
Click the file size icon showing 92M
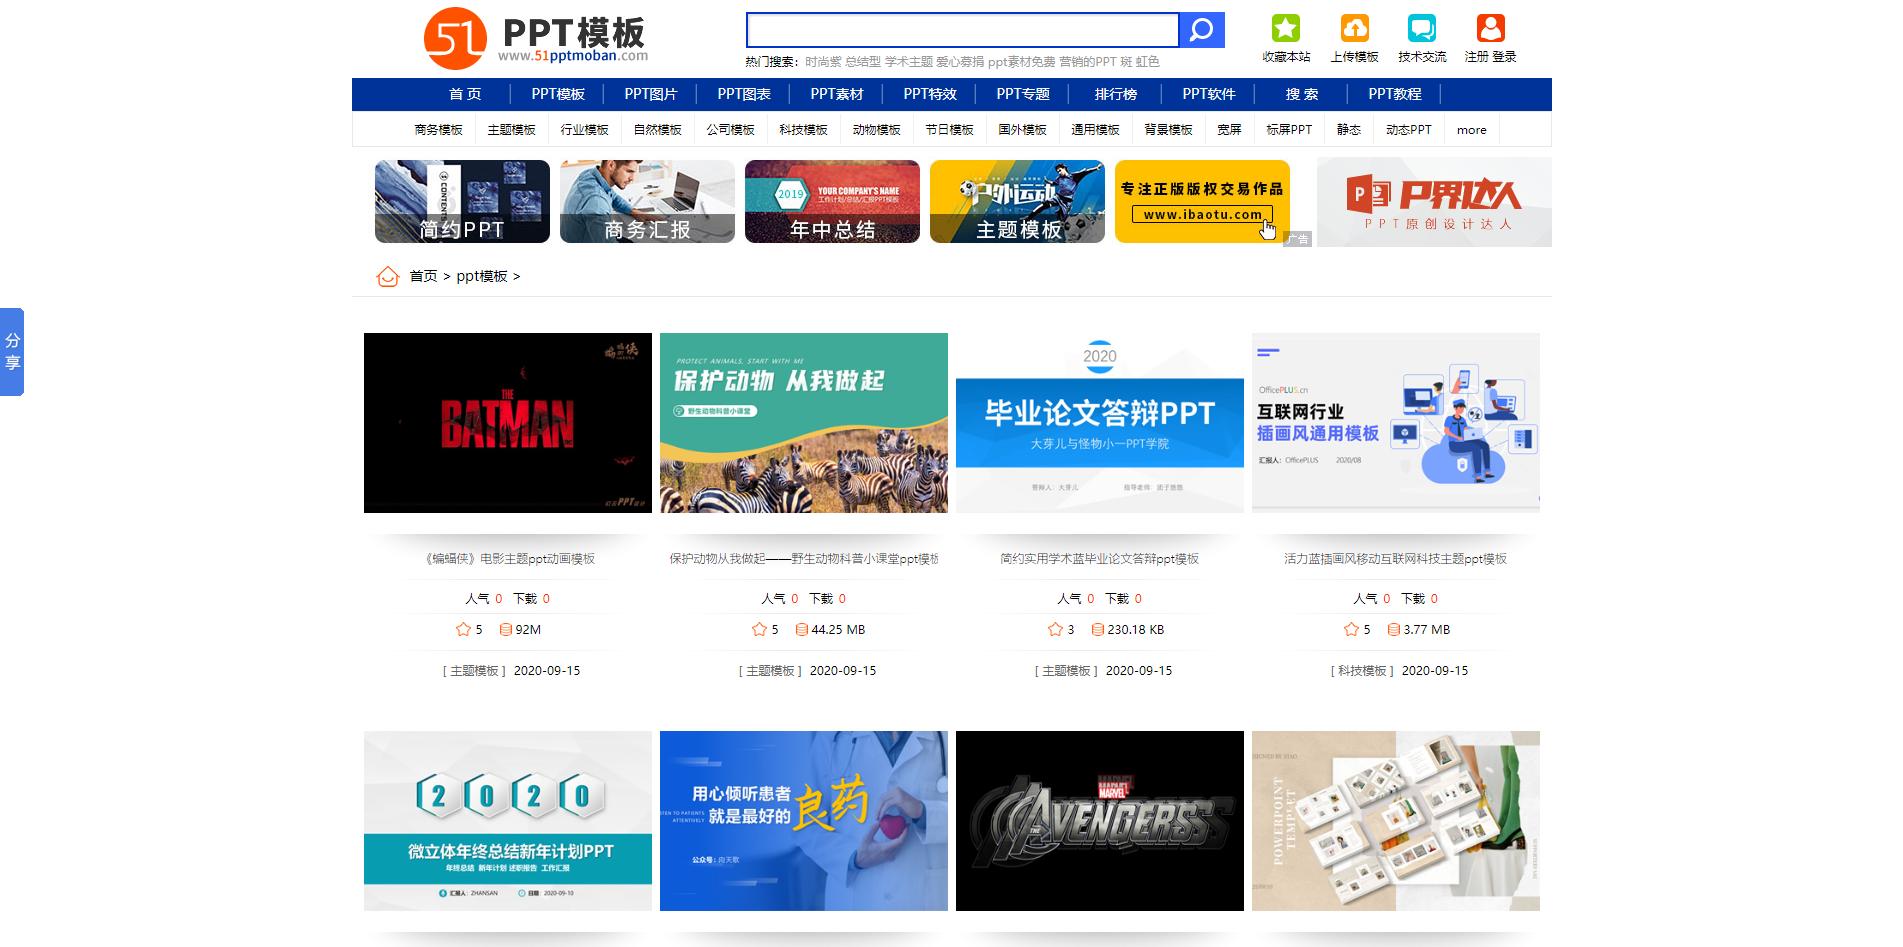tap(504, 630)
